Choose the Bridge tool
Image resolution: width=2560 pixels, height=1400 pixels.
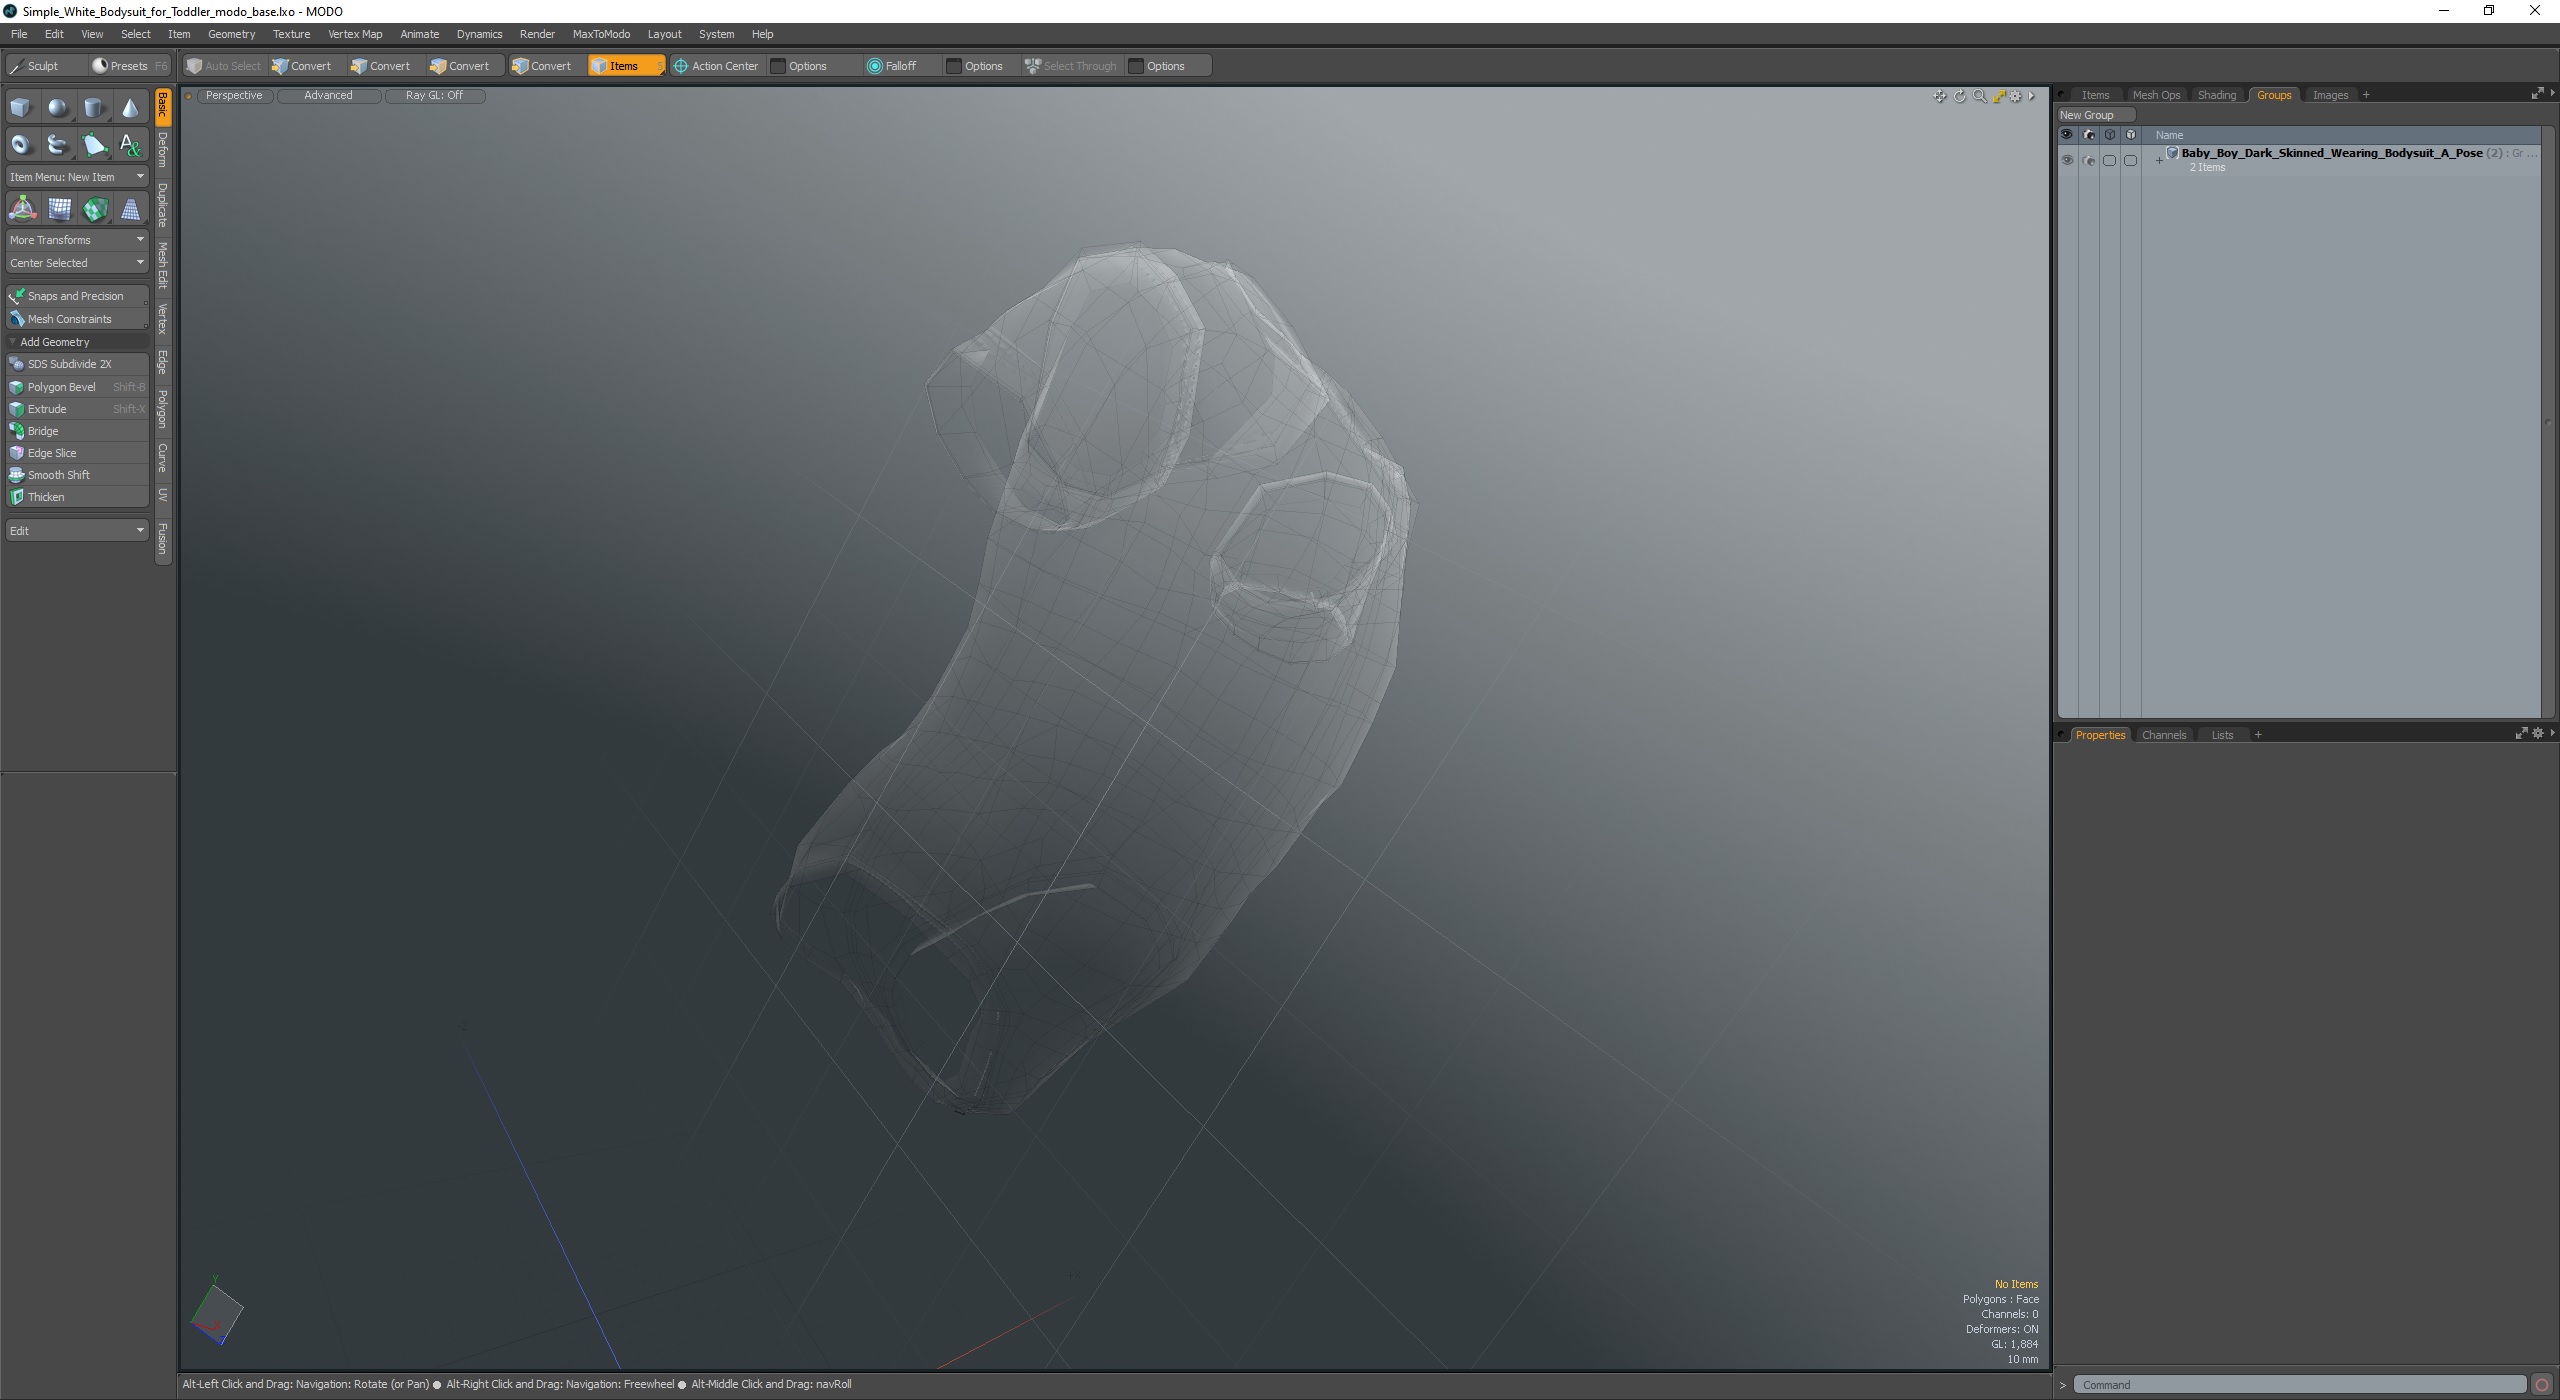tap(77, 431)
